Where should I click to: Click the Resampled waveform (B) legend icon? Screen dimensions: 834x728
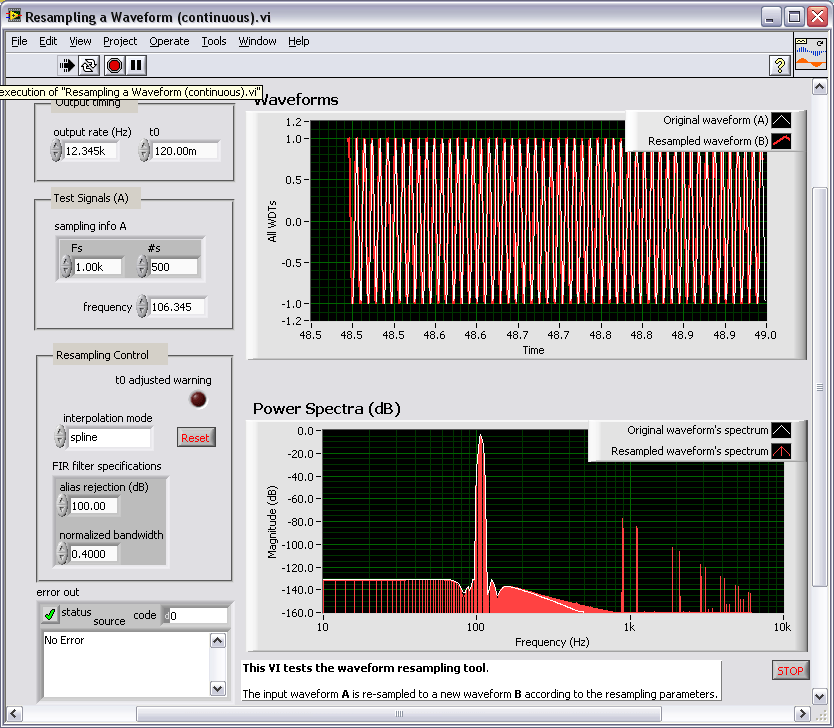coord(781,140)
